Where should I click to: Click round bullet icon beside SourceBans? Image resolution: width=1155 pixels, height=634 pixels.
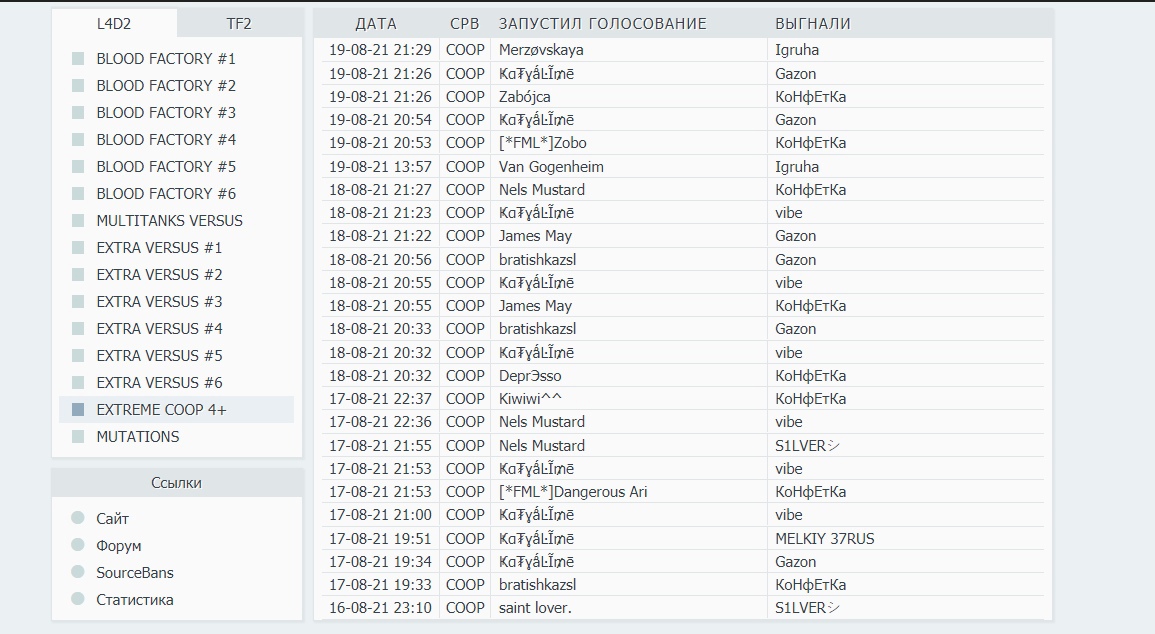click(x=78, y=572)
